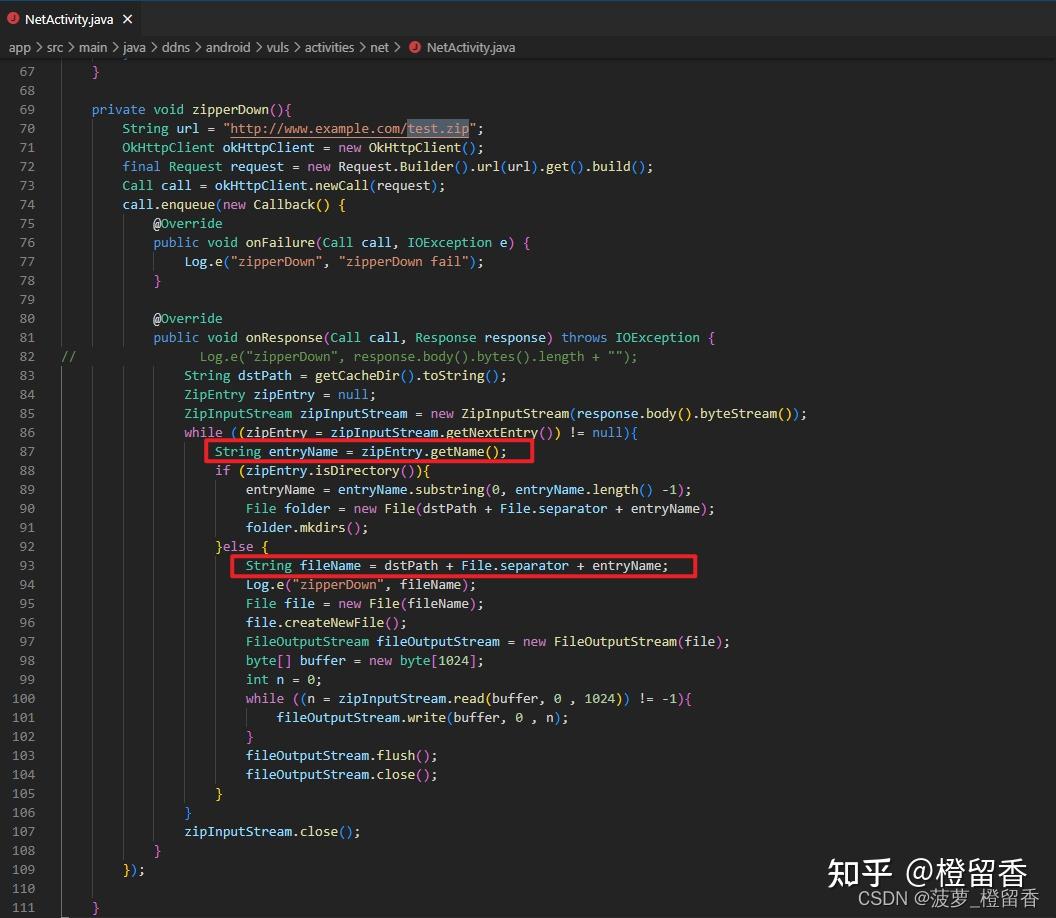This screenshot has width=1056, height=918.
Task: Click the NetActivity.java breadcrumb entry
Action: (470, 47)
